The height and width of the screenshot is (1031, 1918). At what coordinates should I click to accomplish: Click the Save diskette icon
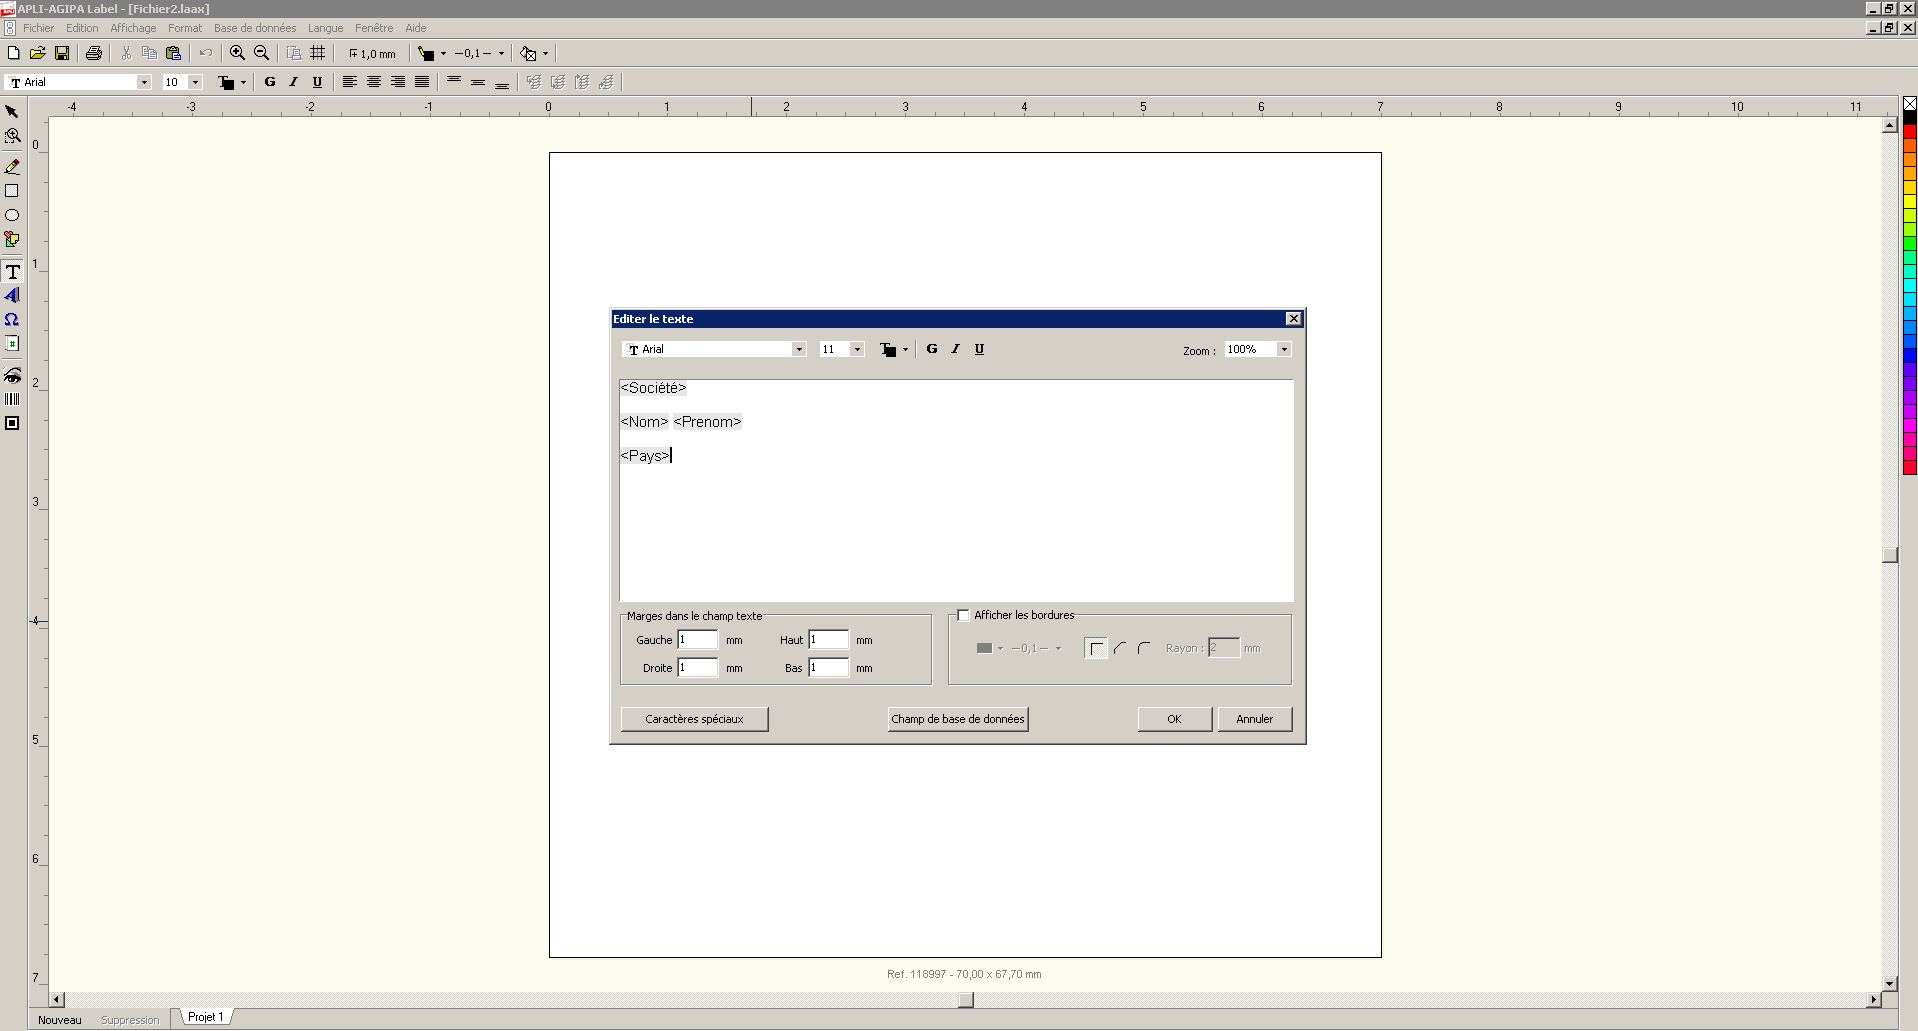(62, 53)
